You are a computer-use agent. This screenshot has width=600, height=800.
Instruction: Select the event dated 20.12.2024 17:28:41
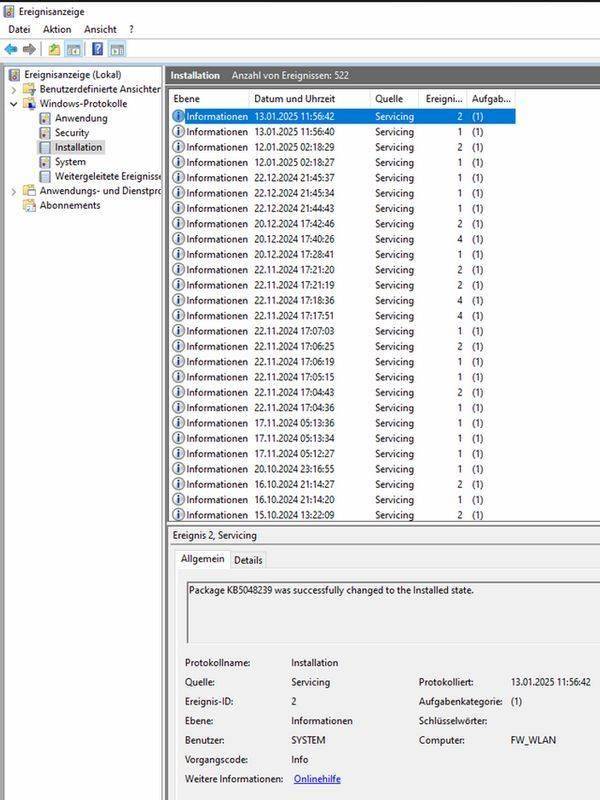coord(343,254)
